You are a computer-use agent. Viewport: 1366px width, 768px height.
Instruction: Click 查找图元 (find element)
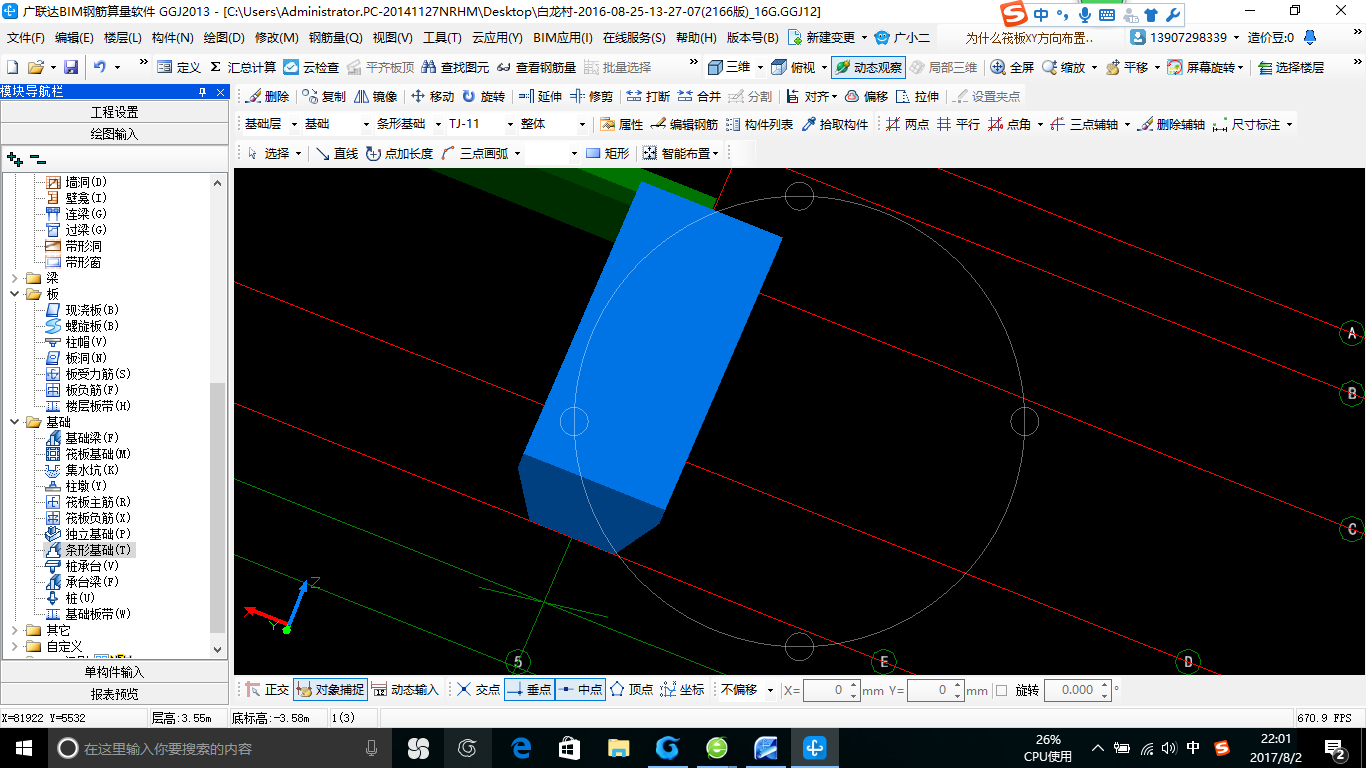pos(455,67)
